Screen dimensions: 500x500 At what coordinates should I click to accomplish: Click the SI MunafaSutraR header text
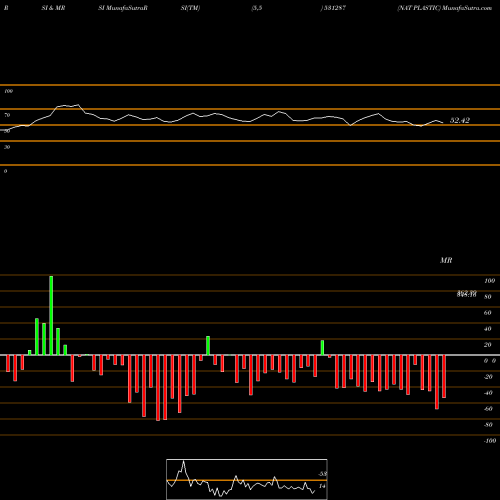123,8
